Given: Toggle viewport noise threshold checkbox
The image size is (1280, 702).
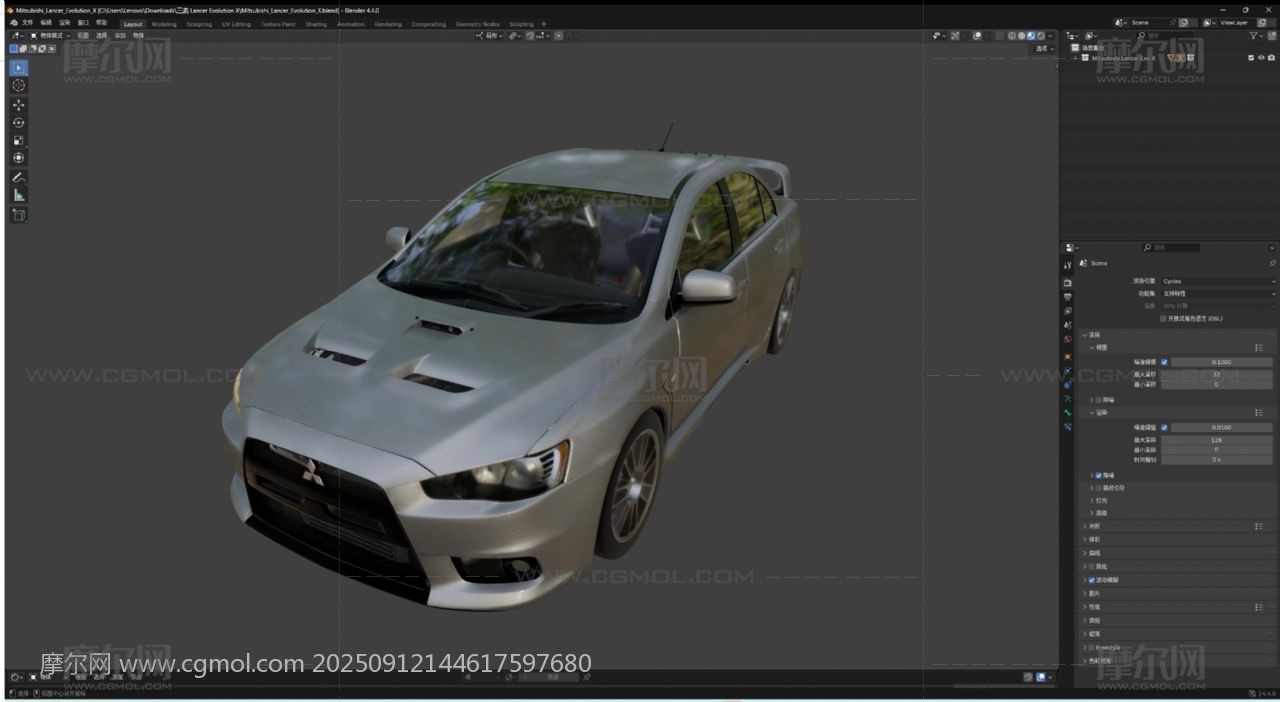Looking at the screenshot, I should (x=1164, y=362).
